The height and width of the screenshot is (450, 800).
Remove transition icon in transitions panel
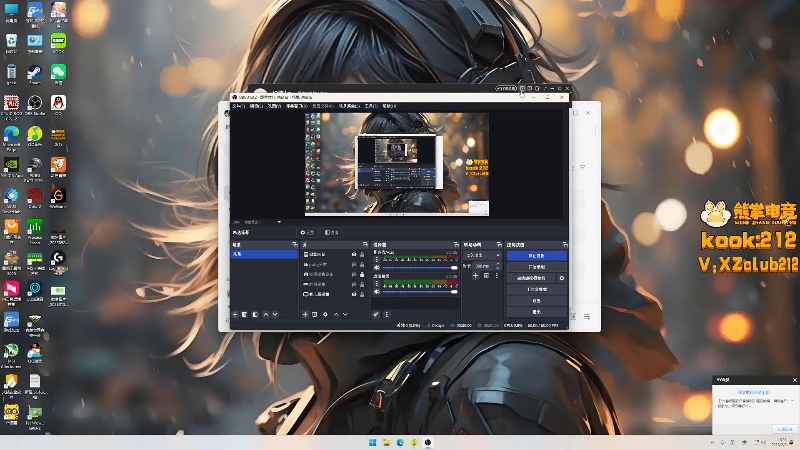pyautogui.click(x=486, y=276)
